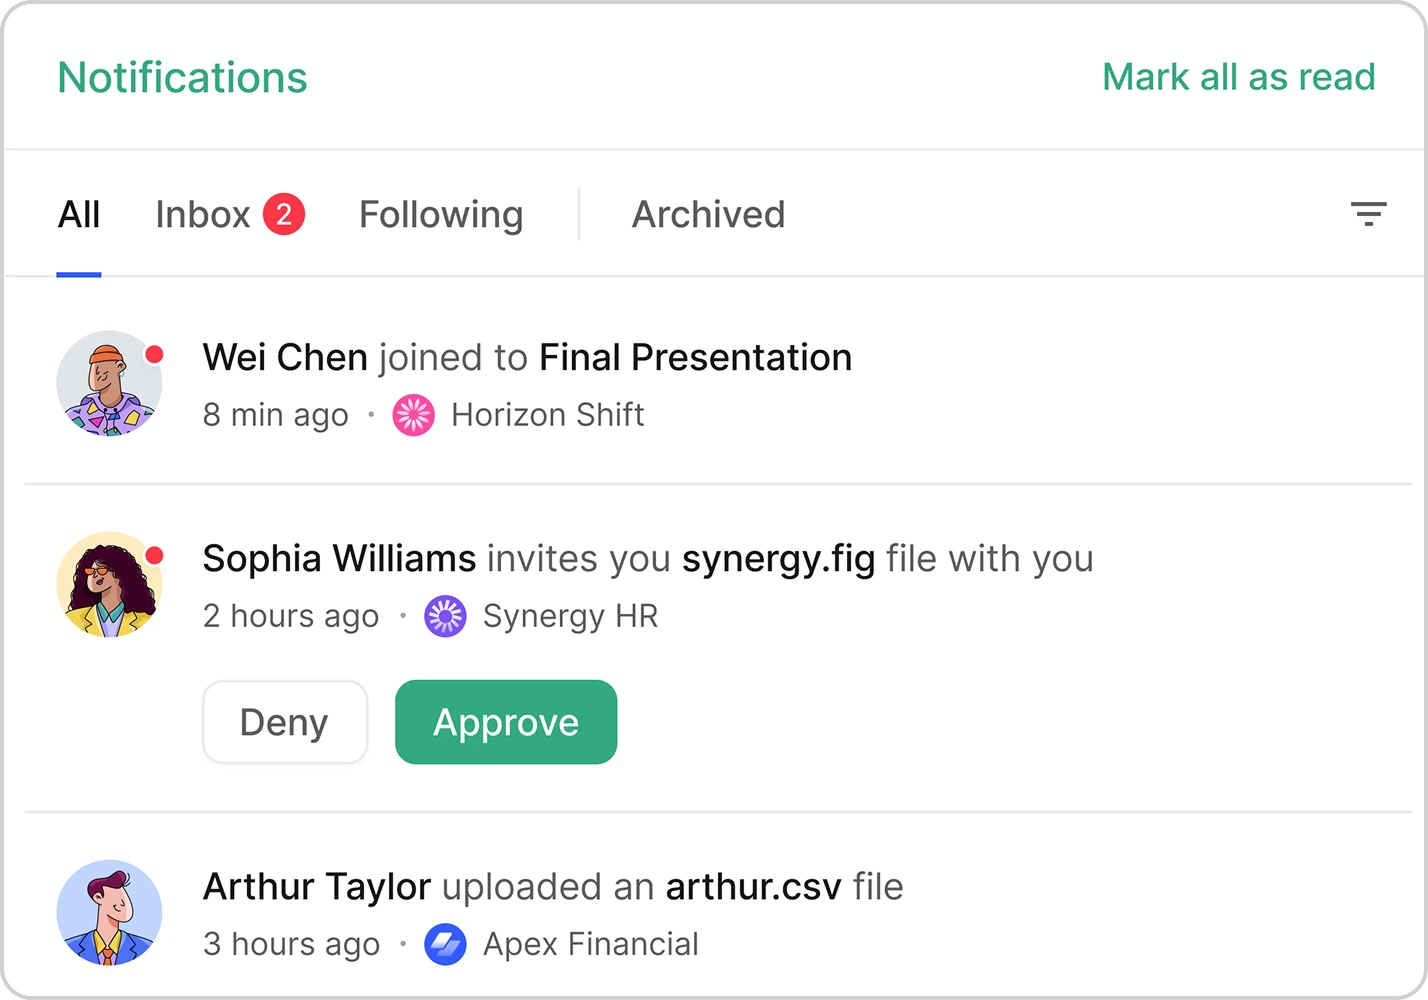Click the Horizon Shift workspace icon
This screenshot has height=1000, width=1428.
click(x=414, y=414)
